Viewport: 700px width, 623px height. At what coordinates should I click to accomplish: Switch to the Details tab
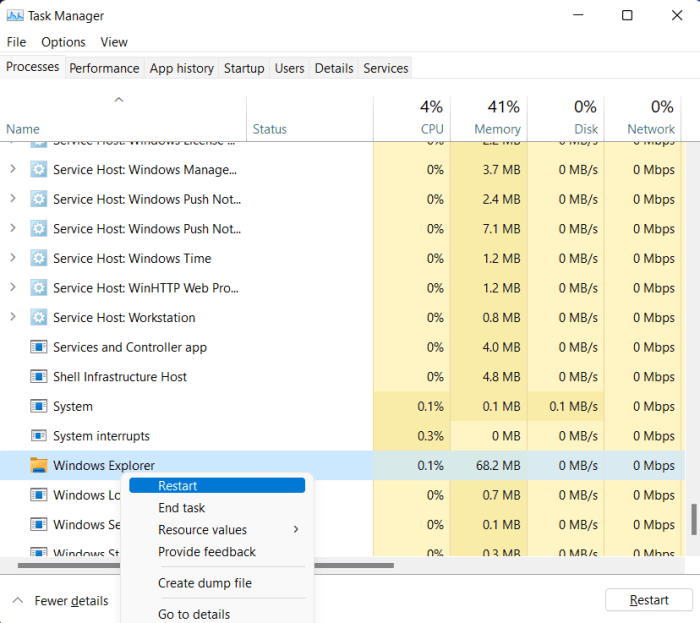pyautogui.click(x=334, y=68)
